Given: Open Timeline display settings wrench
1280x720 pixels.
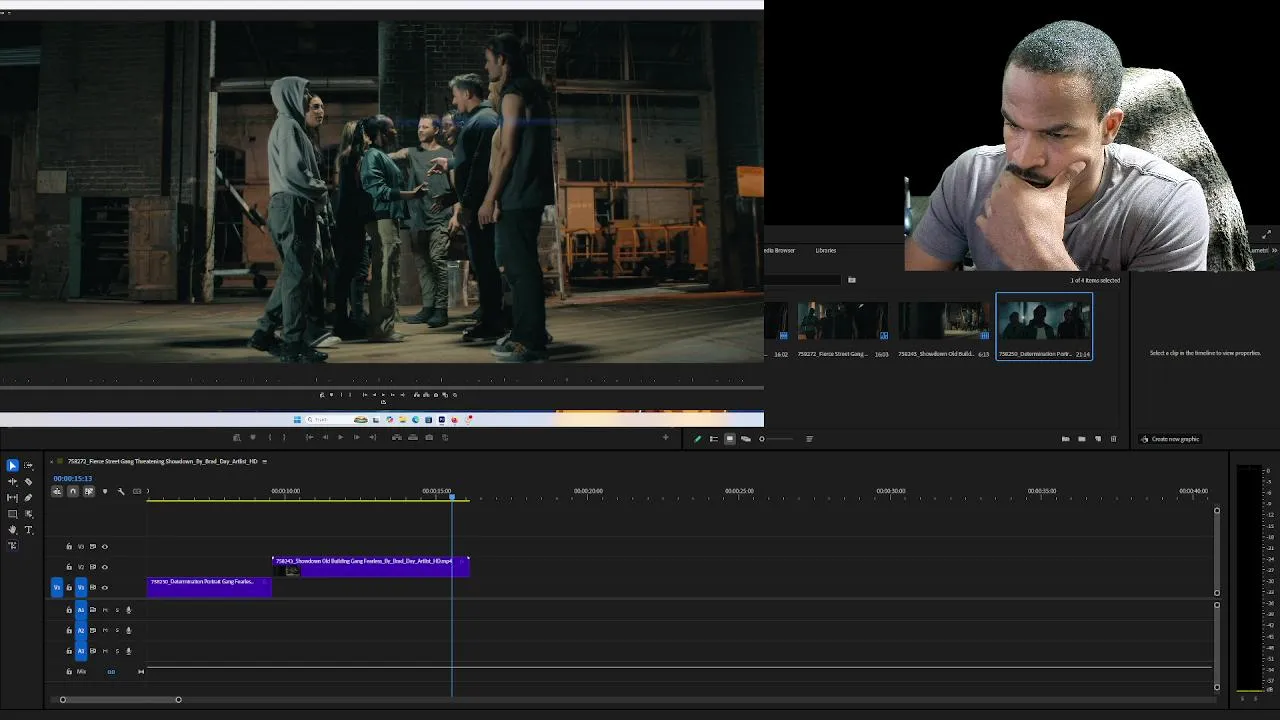Looking at the screenshot, I should click(x=121, y=491).
